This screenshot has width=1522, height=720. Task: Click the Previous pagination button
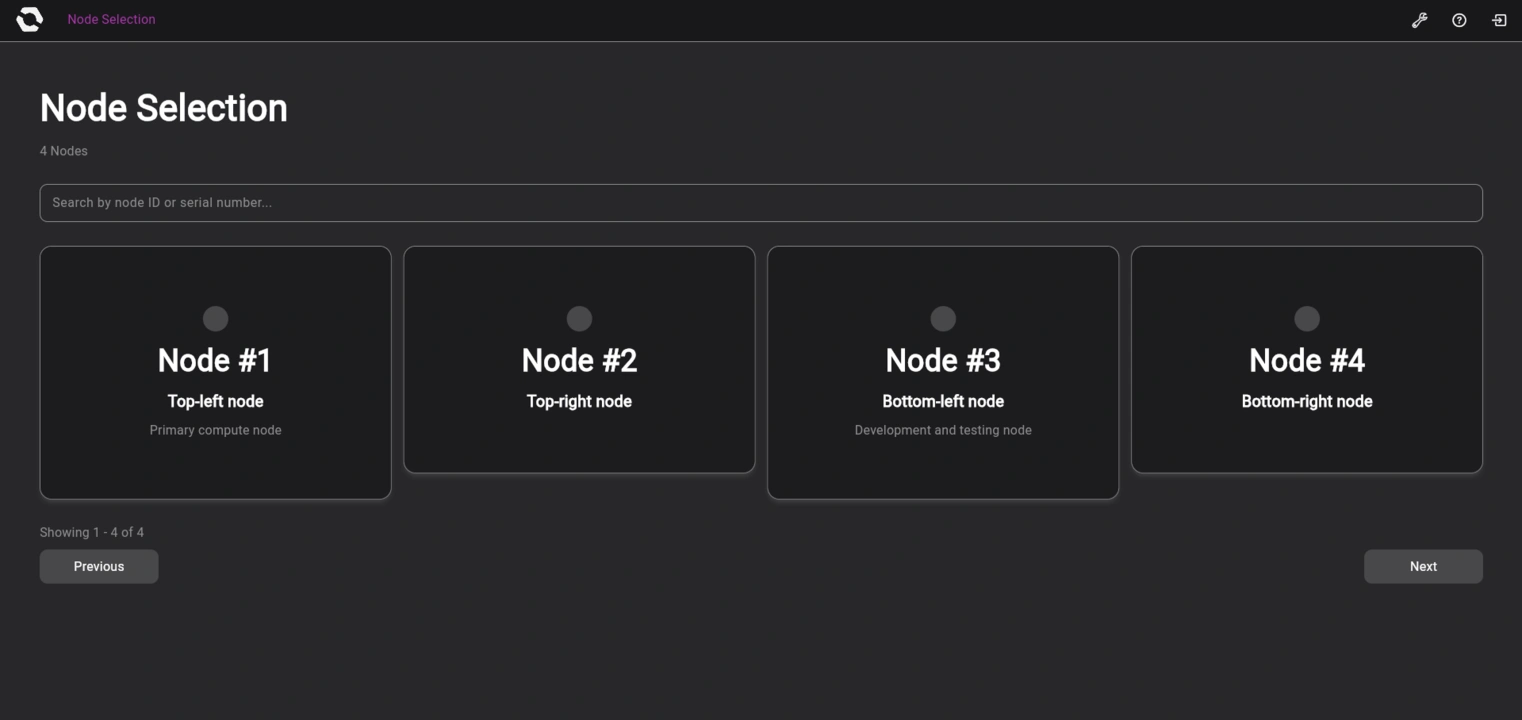point(98,566)
